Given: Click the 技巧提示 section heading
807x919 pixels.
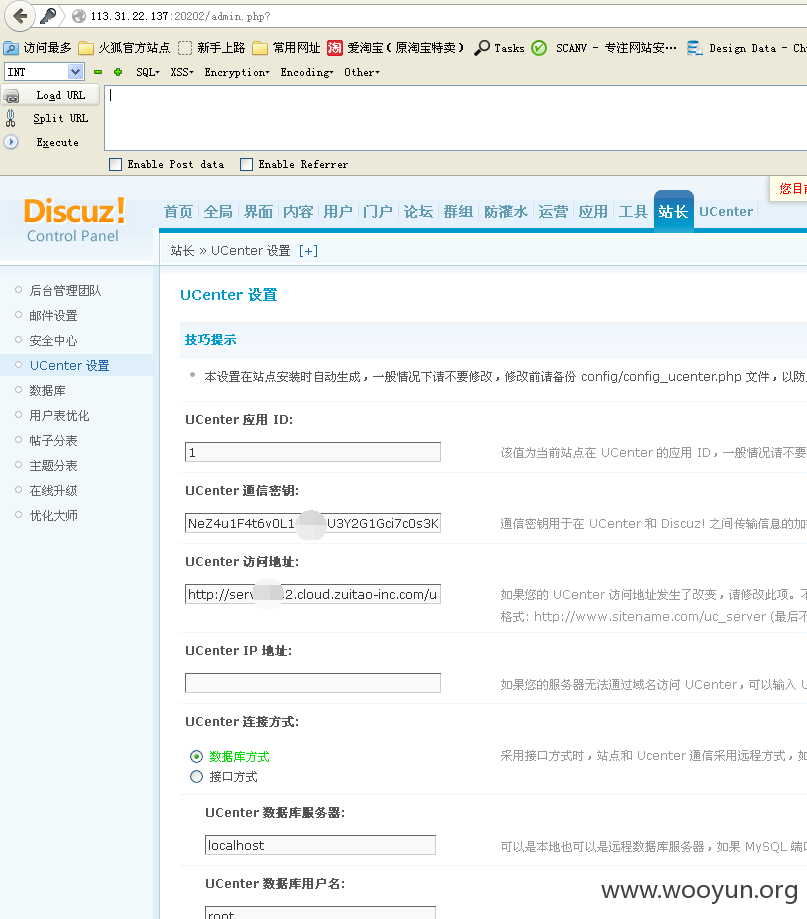Looking at the screenshot, I should tap(210, 340).
